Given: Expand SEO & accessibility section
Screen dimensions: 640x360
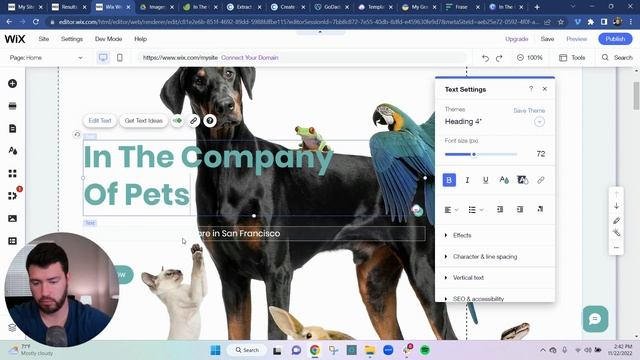Looking at the screenshot, I should [x=495, y=297].
